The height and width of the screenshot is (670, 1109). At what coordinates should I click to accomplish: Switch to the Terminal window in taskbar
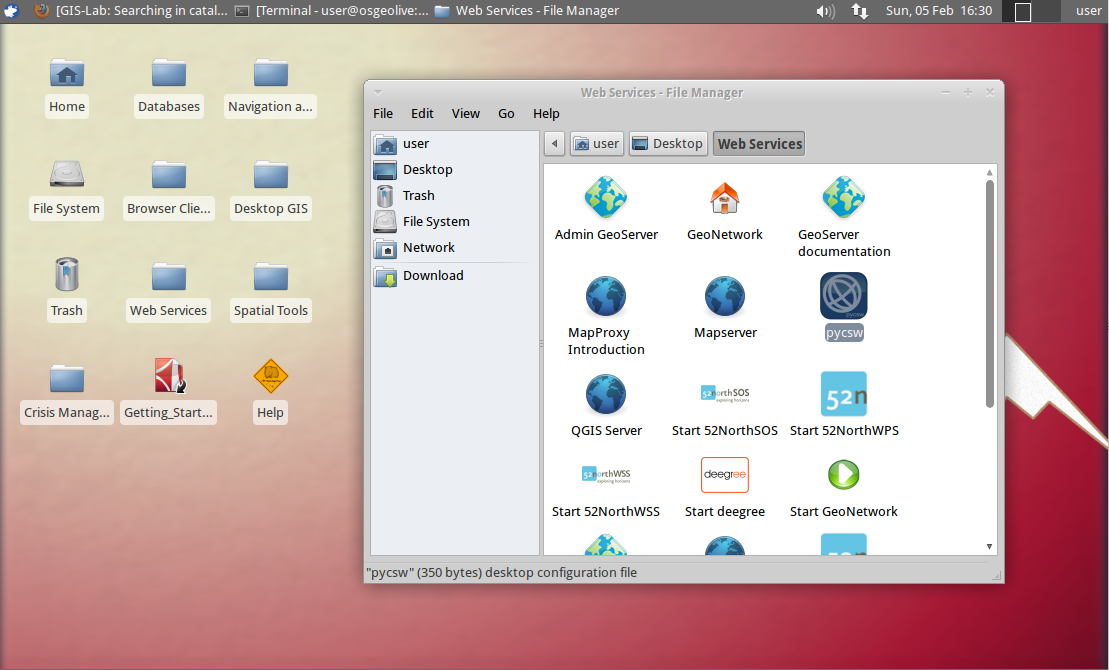[332, 11]
